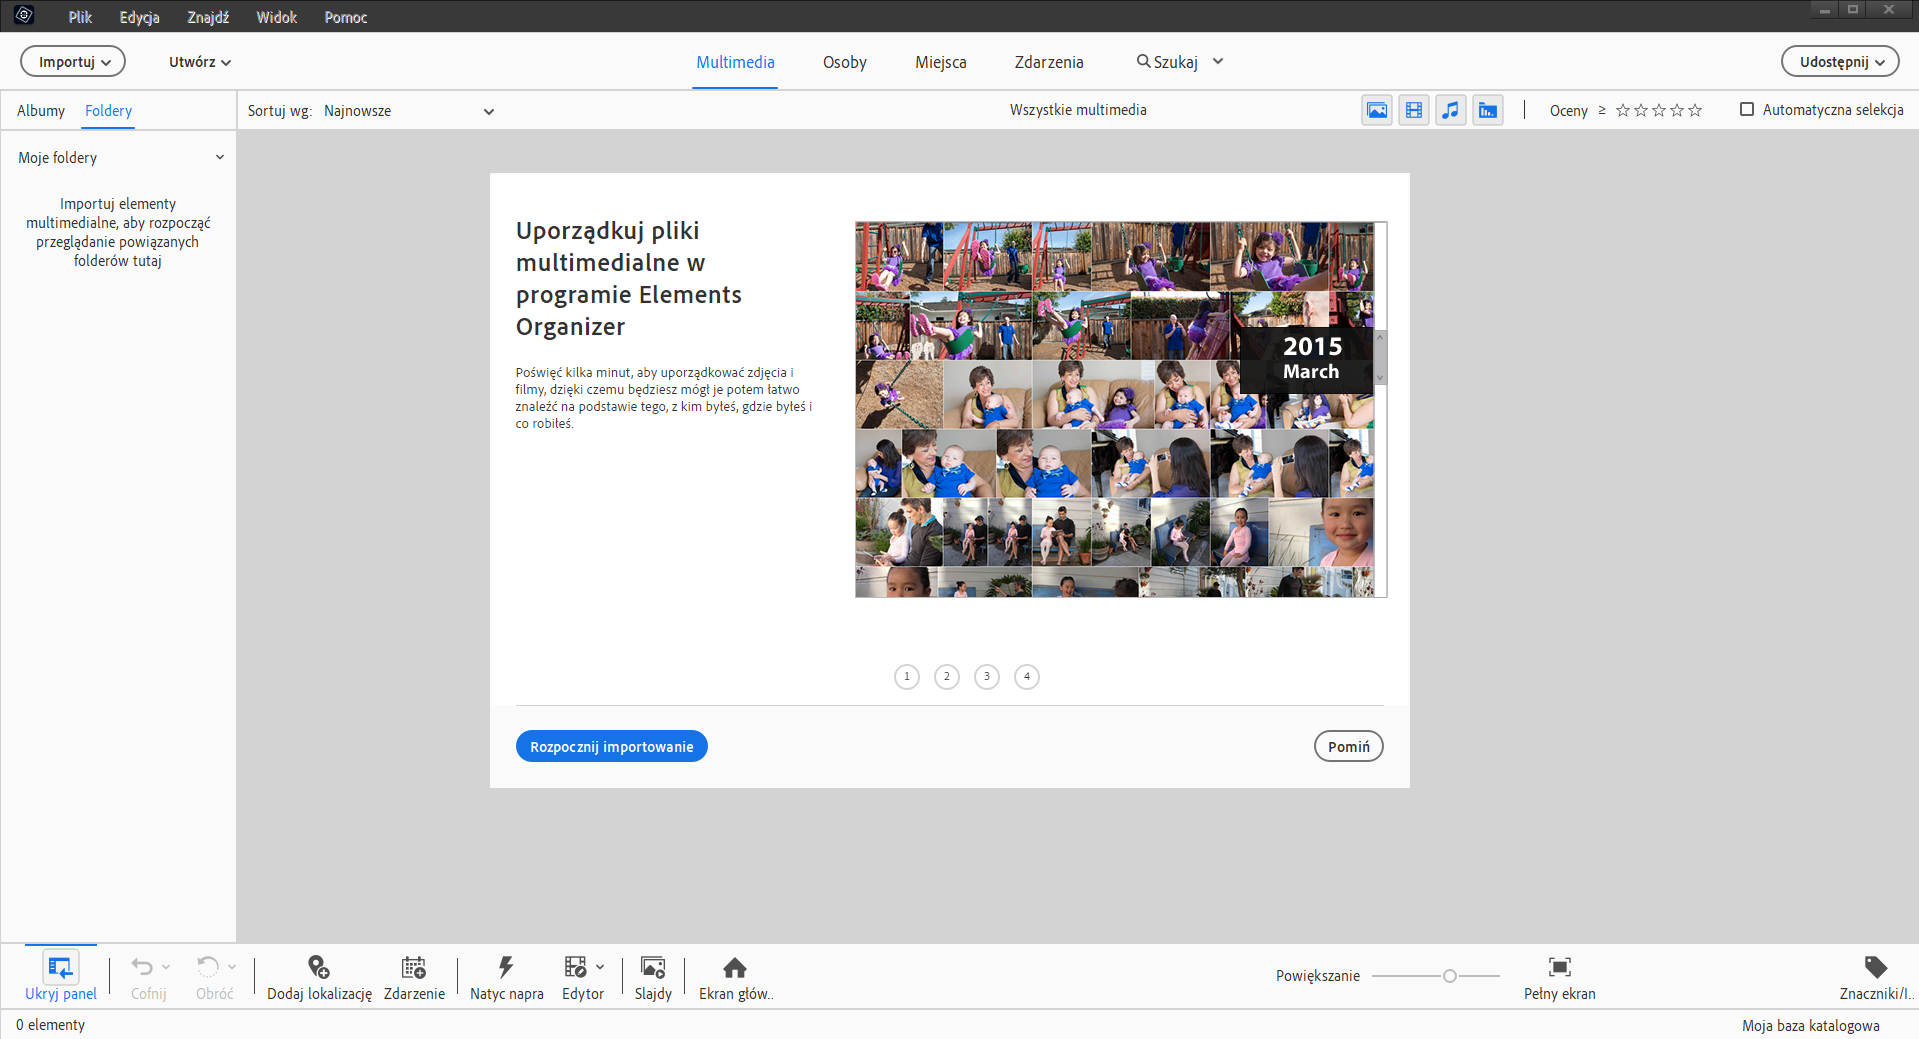Switch to the Osoby tab
1919x1039 pixels.
click(x=845, y=62)
